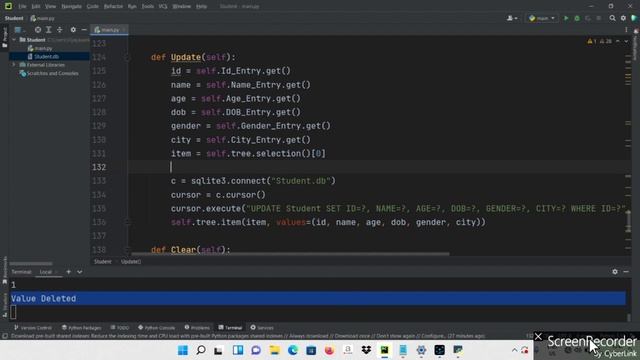Click the warnings indicator in editor
The image size is (640, 360).
click(599, 41)
